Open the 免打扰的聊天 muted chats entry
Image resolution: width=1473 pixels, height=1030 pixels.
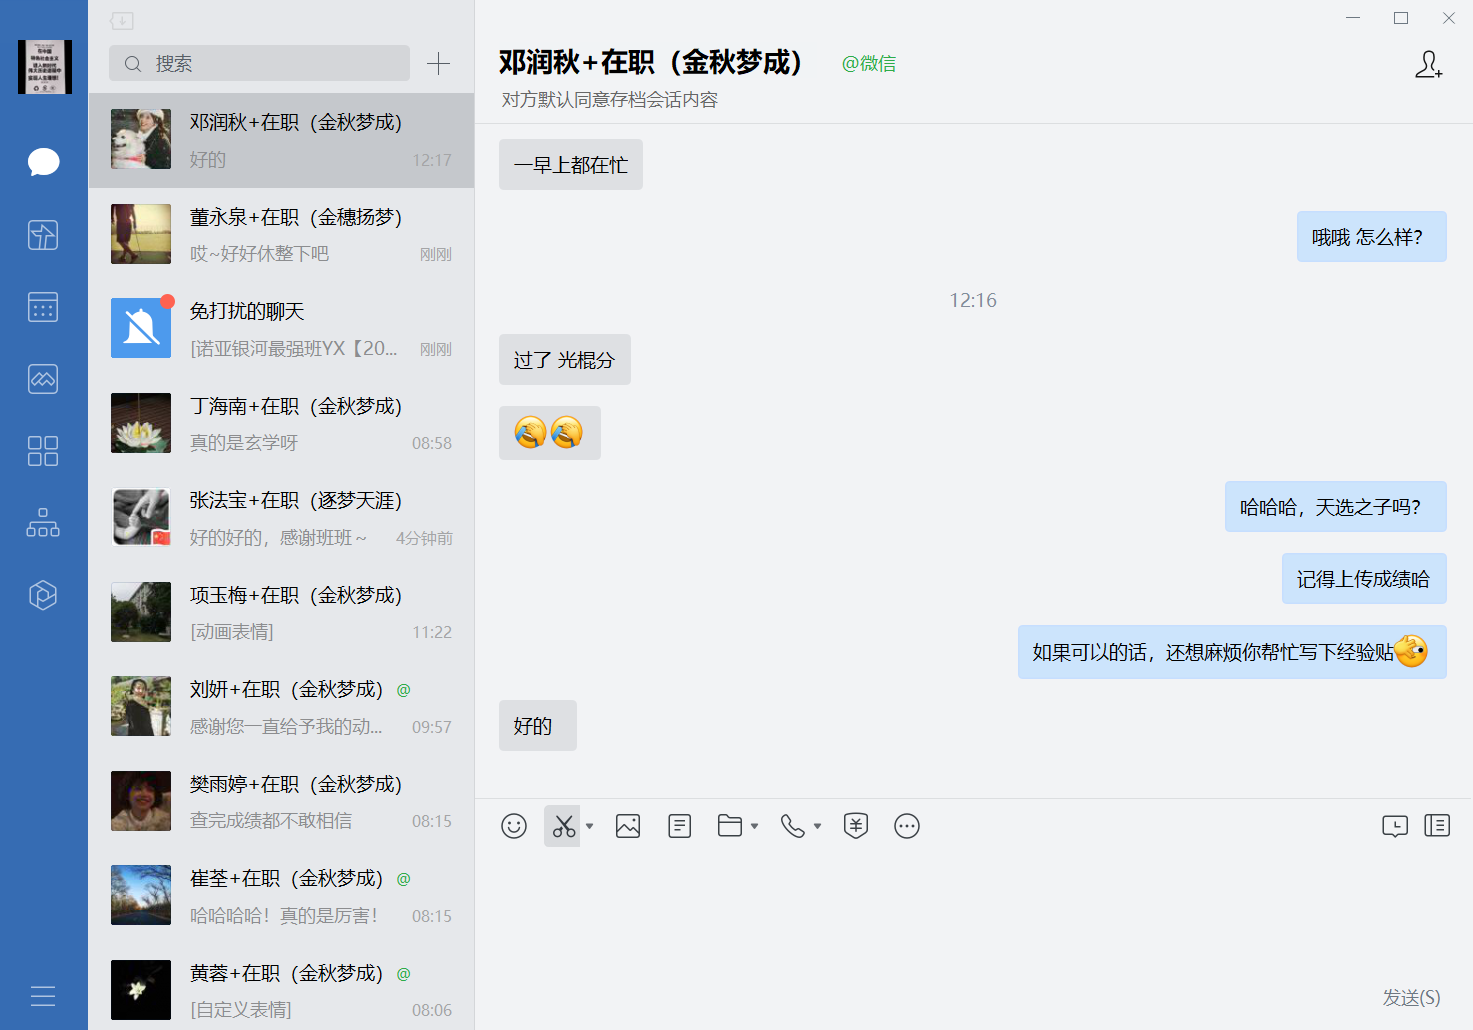(281, 329)
